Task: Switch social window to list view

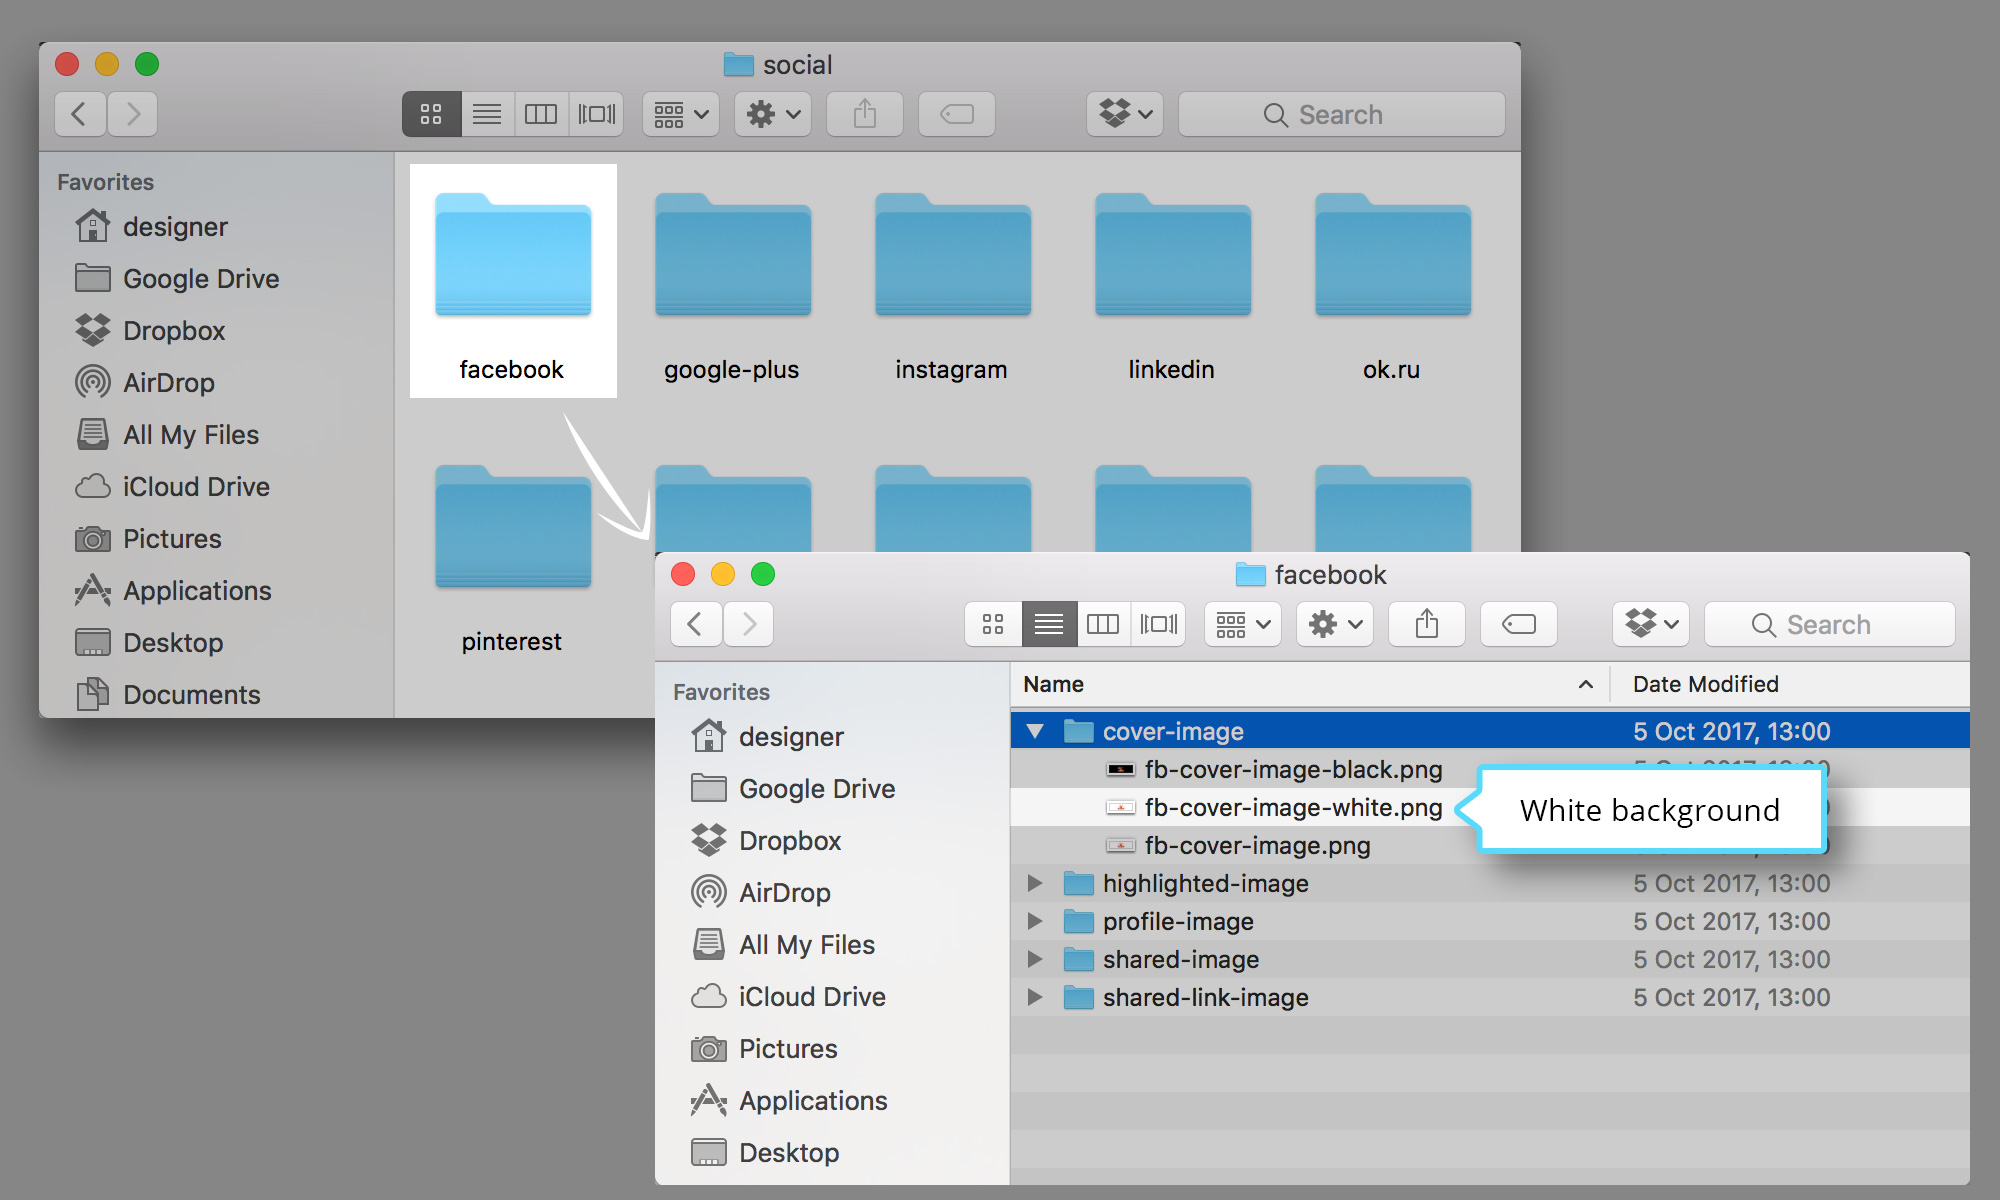Action: (487, 114)
